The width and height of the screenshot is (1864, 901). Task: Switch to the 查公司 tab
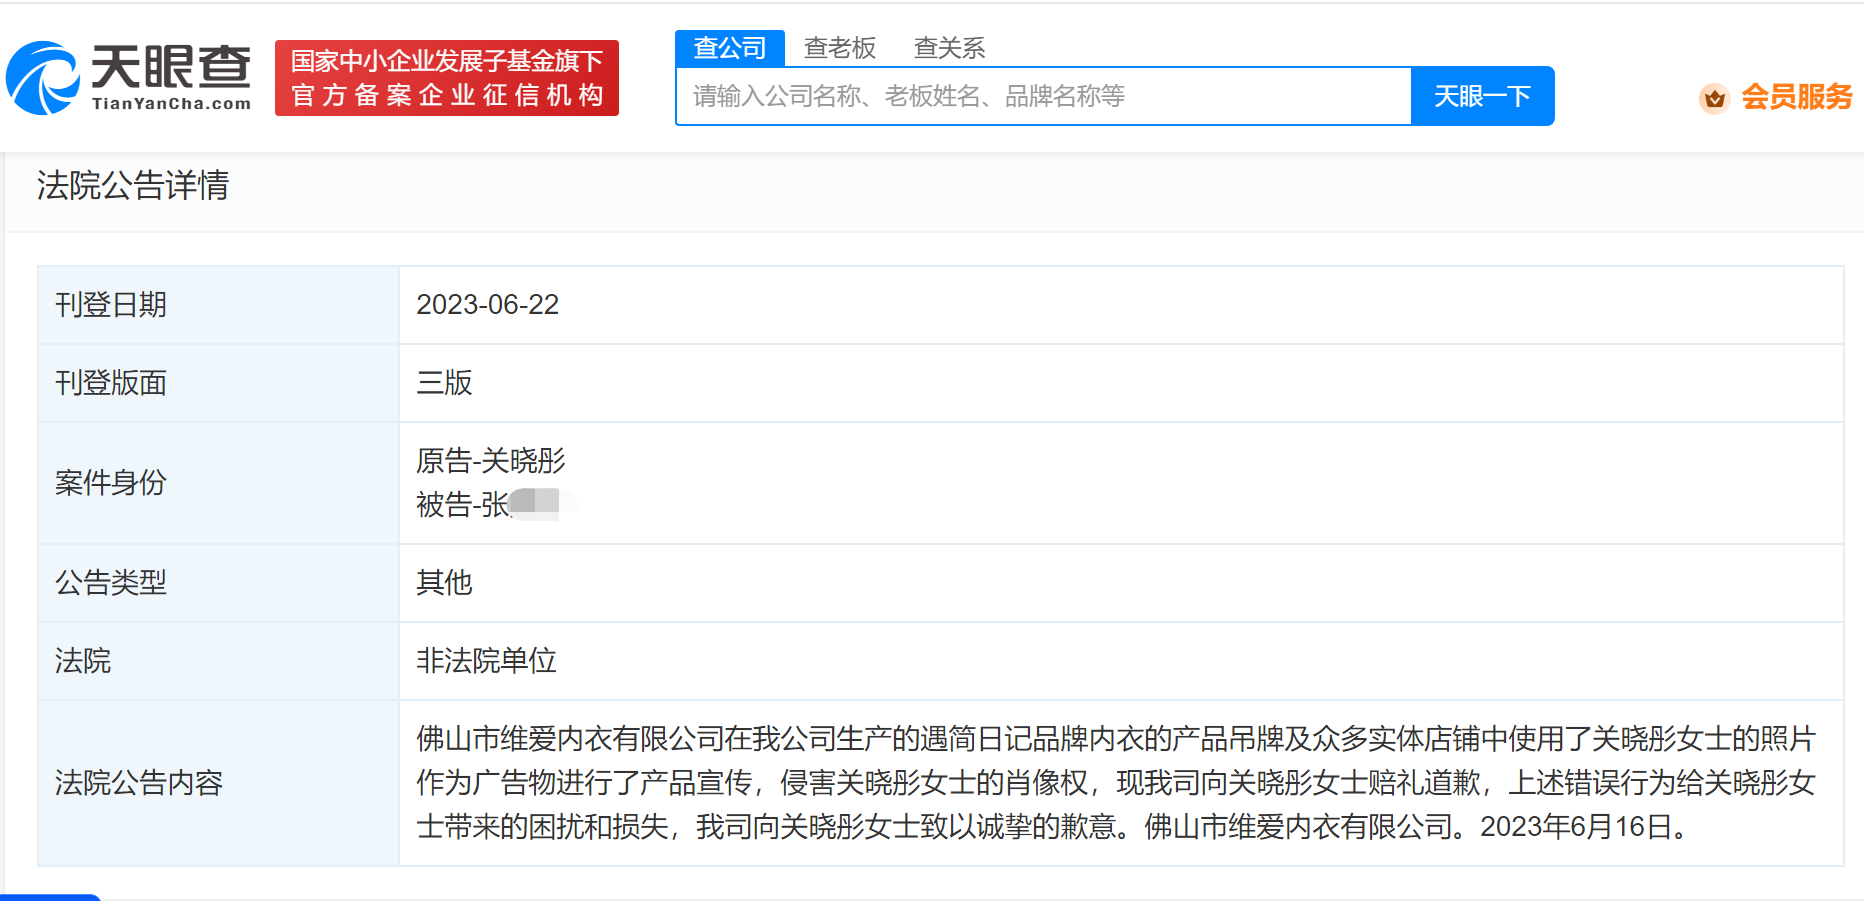[x=730, y=48]
